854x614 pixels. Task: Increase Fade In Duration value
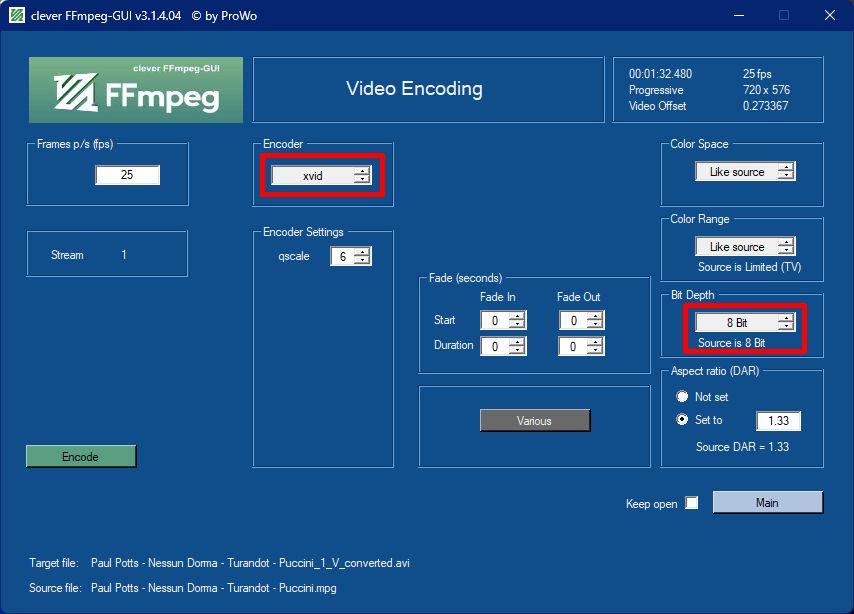(517, 342)
